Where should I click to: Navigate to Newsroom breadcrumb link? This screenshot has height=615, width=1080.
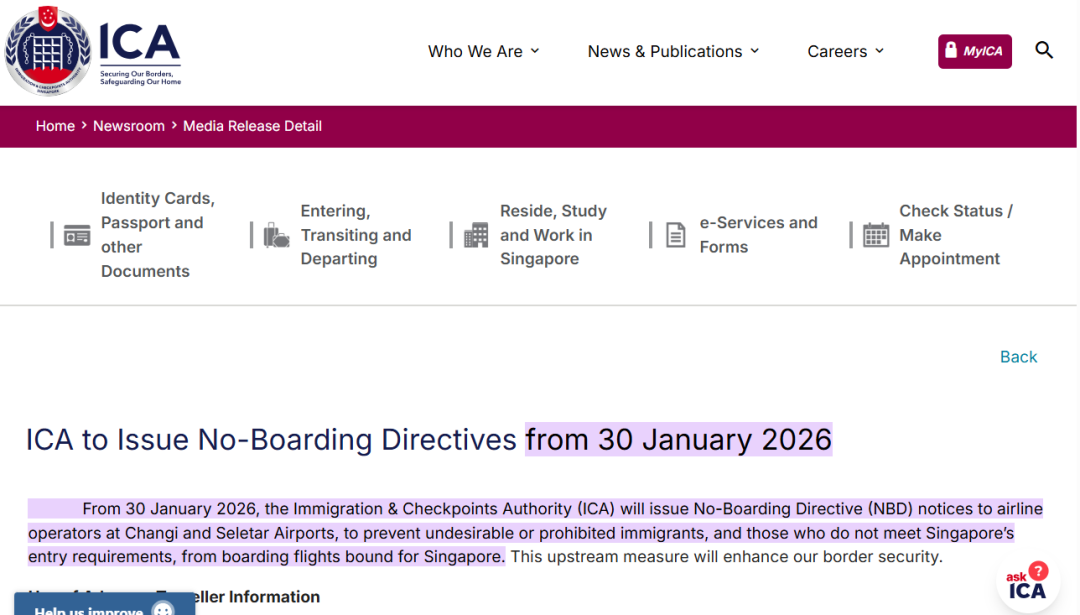click(129, 126)
